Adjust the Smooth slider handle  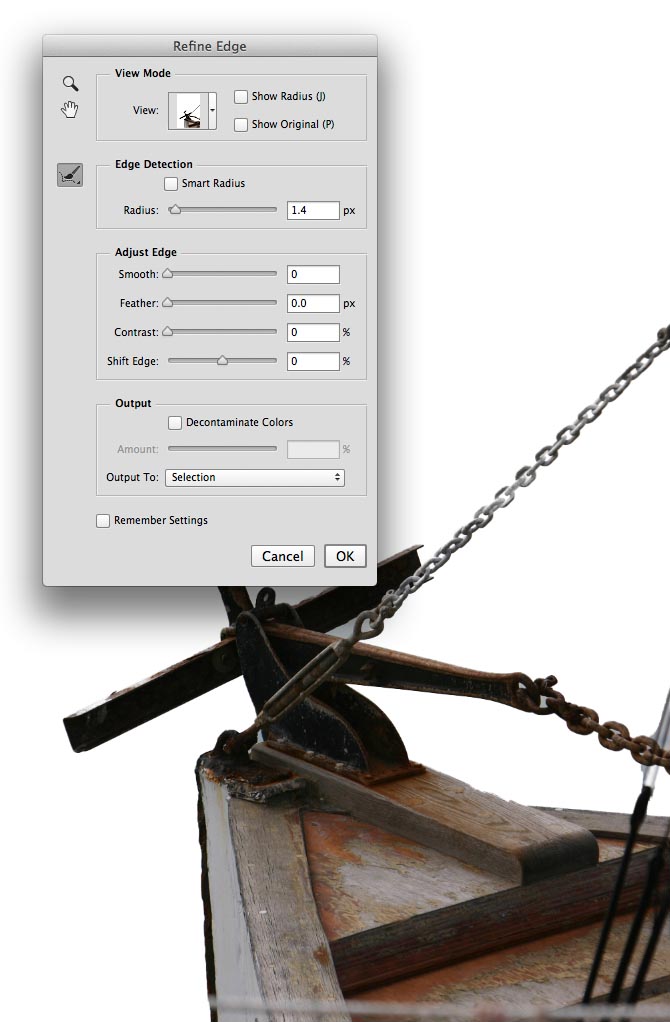(x=168, y=274)
